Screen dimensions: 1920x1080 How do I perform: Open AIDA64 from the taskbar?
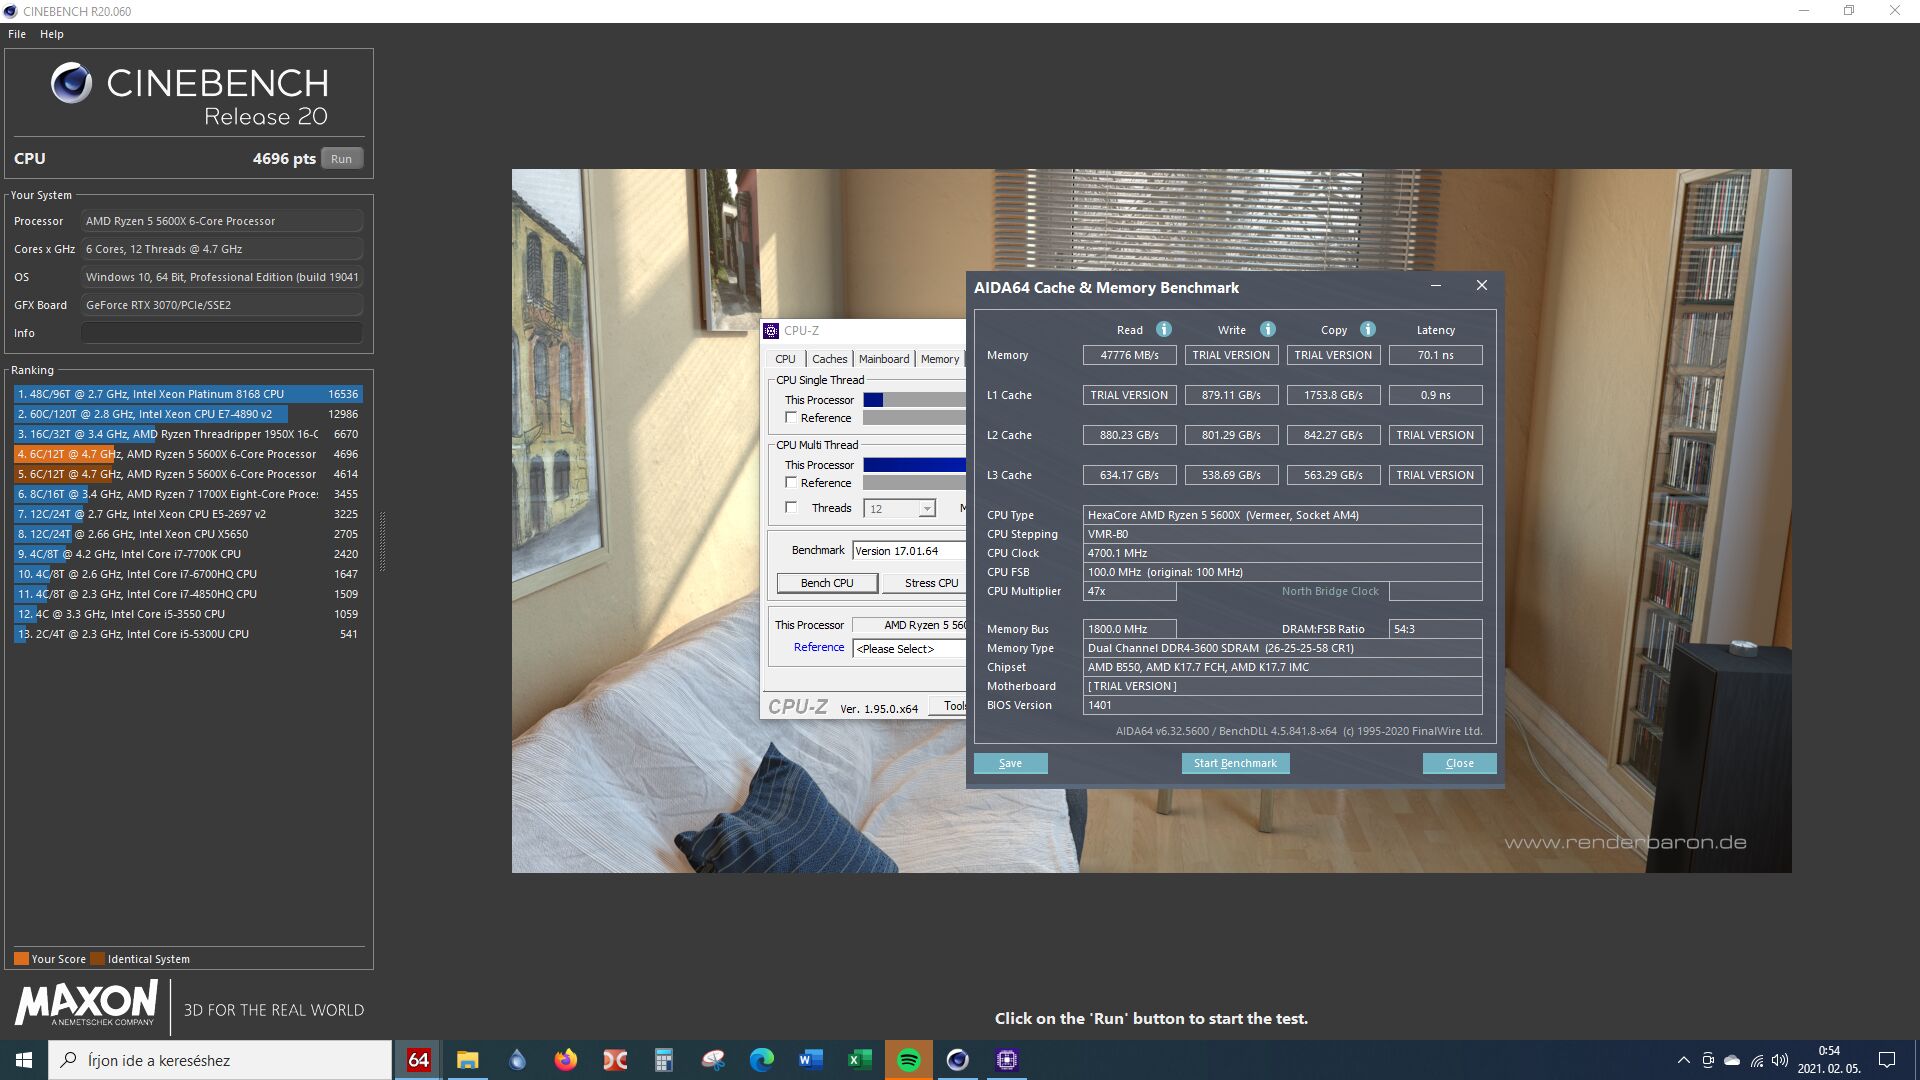pyautogui.click(x=418, y=1060)
